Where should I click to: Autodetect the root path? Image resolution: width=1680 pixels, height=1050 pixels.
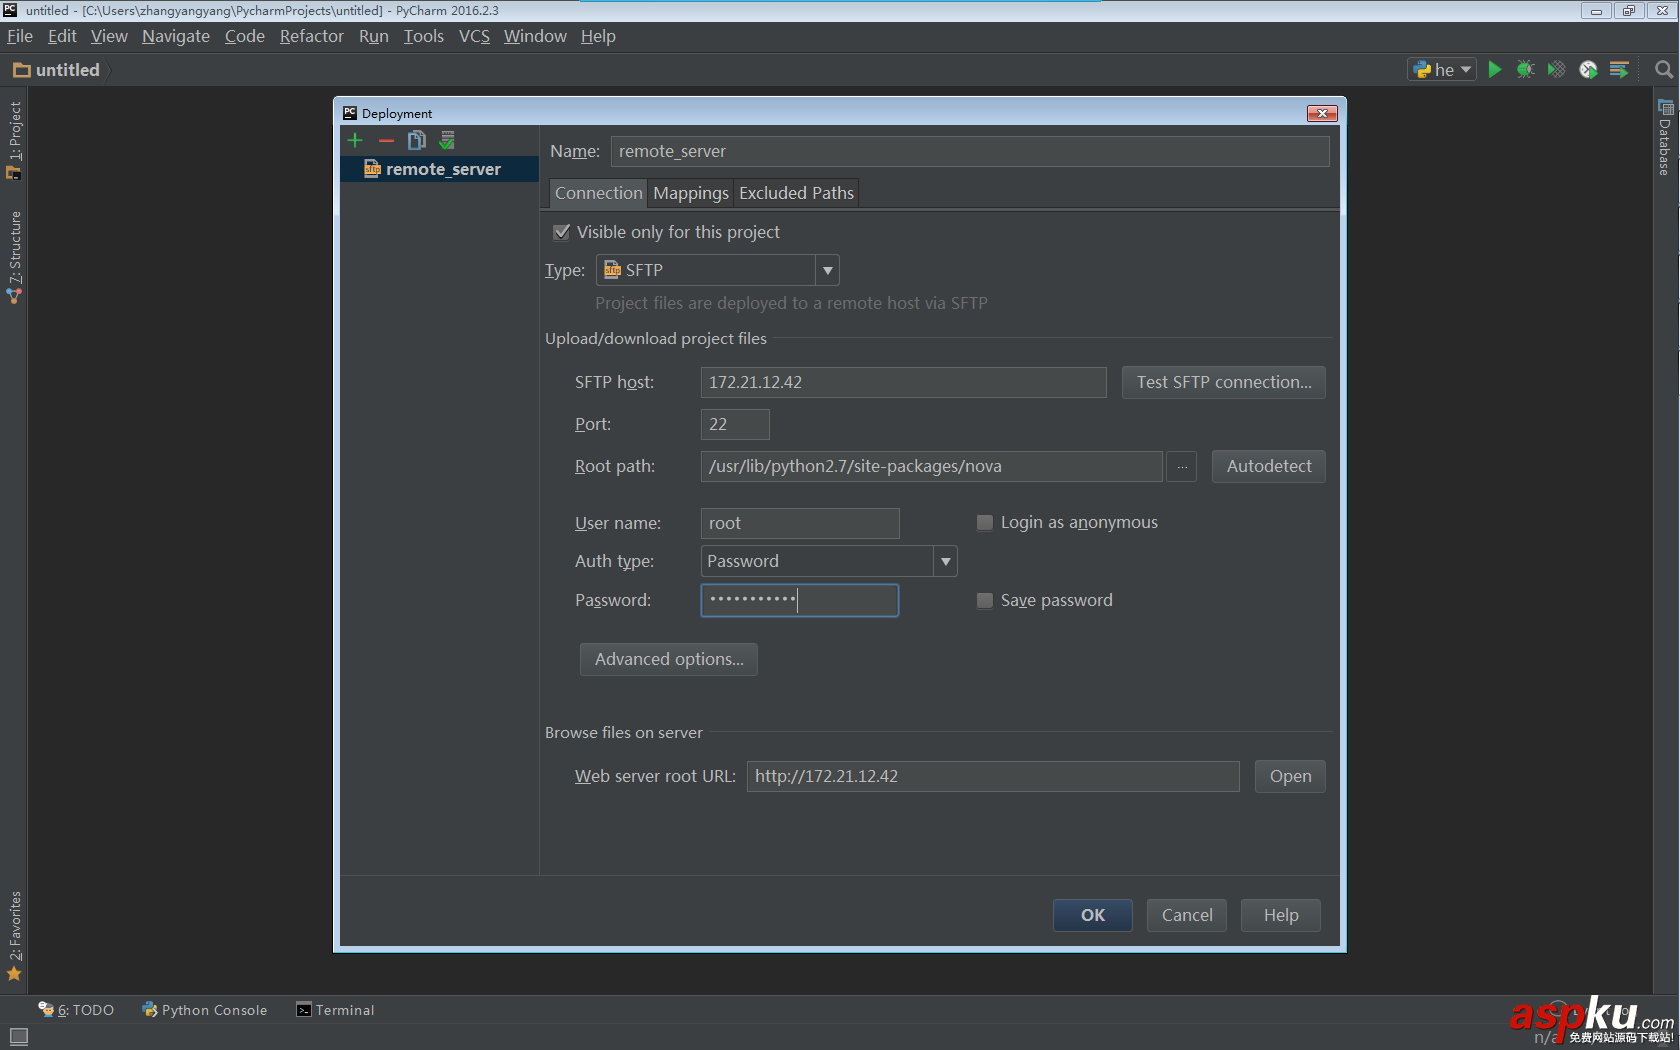click(1267, 466)
